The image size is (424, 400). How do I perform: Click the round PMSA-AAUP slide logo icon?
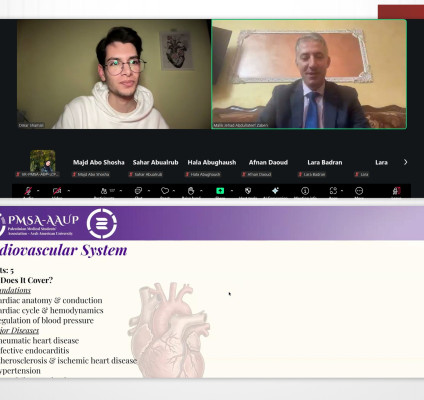[102, 223]
